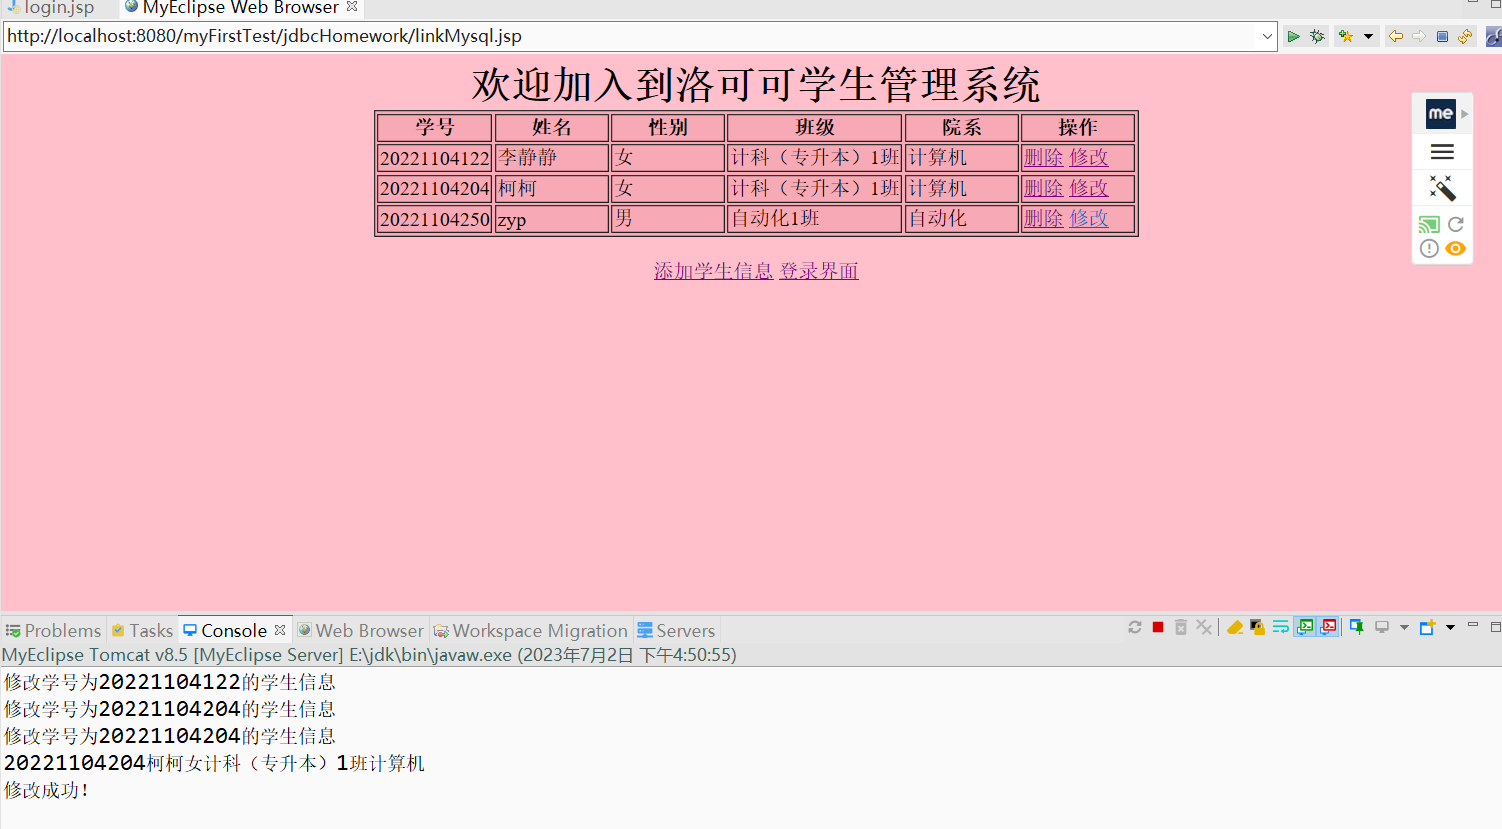Click the debug bug icon in browser toolbar
The image size is (1502, 829).
(1317, 36)
